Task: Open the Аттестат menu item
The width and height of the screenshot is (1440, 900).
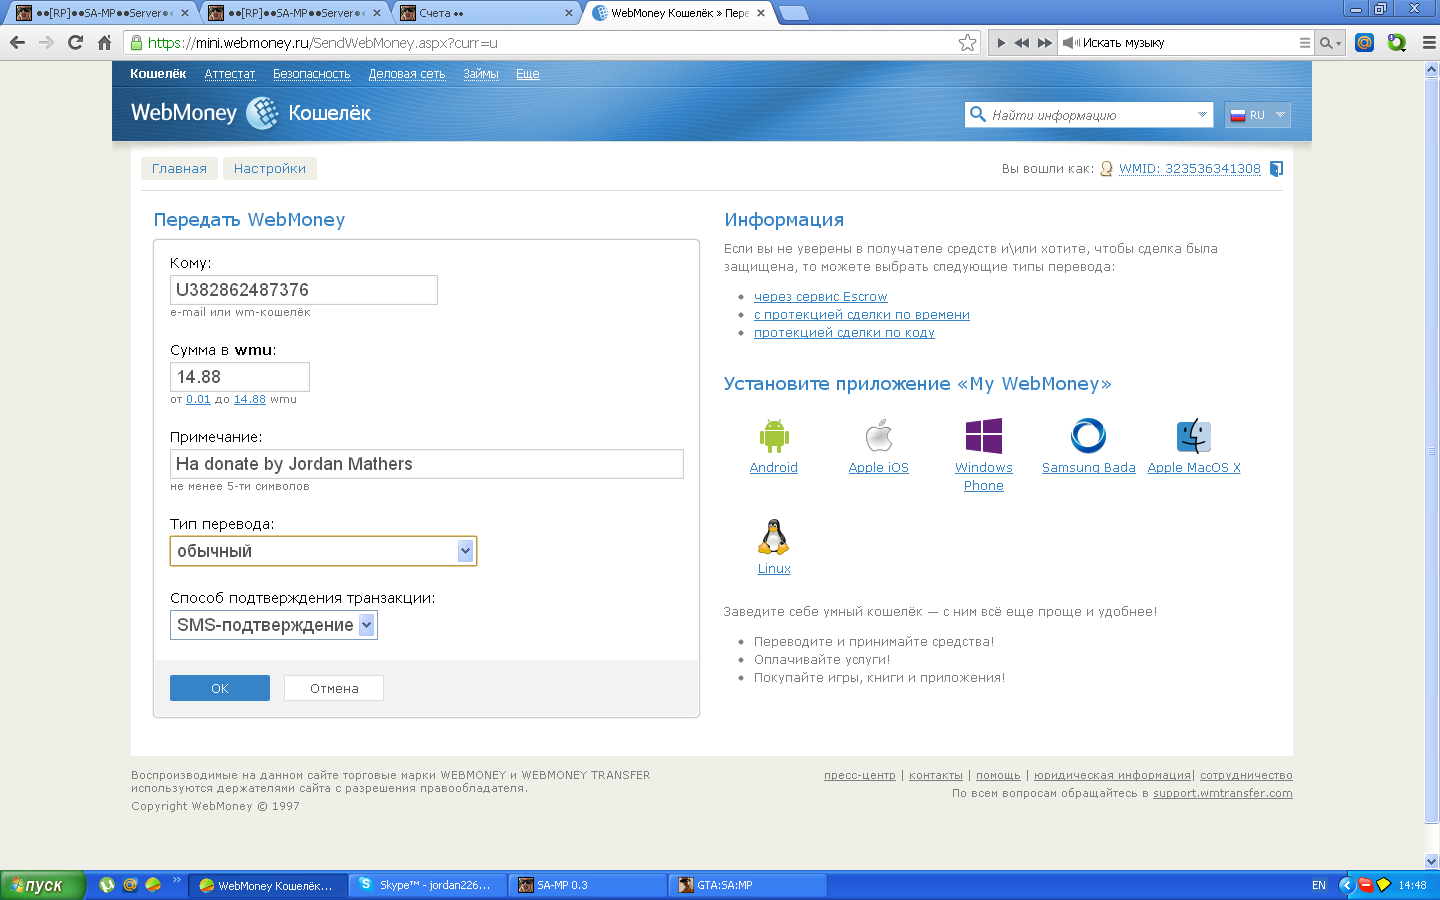Action: pos(230,74)
